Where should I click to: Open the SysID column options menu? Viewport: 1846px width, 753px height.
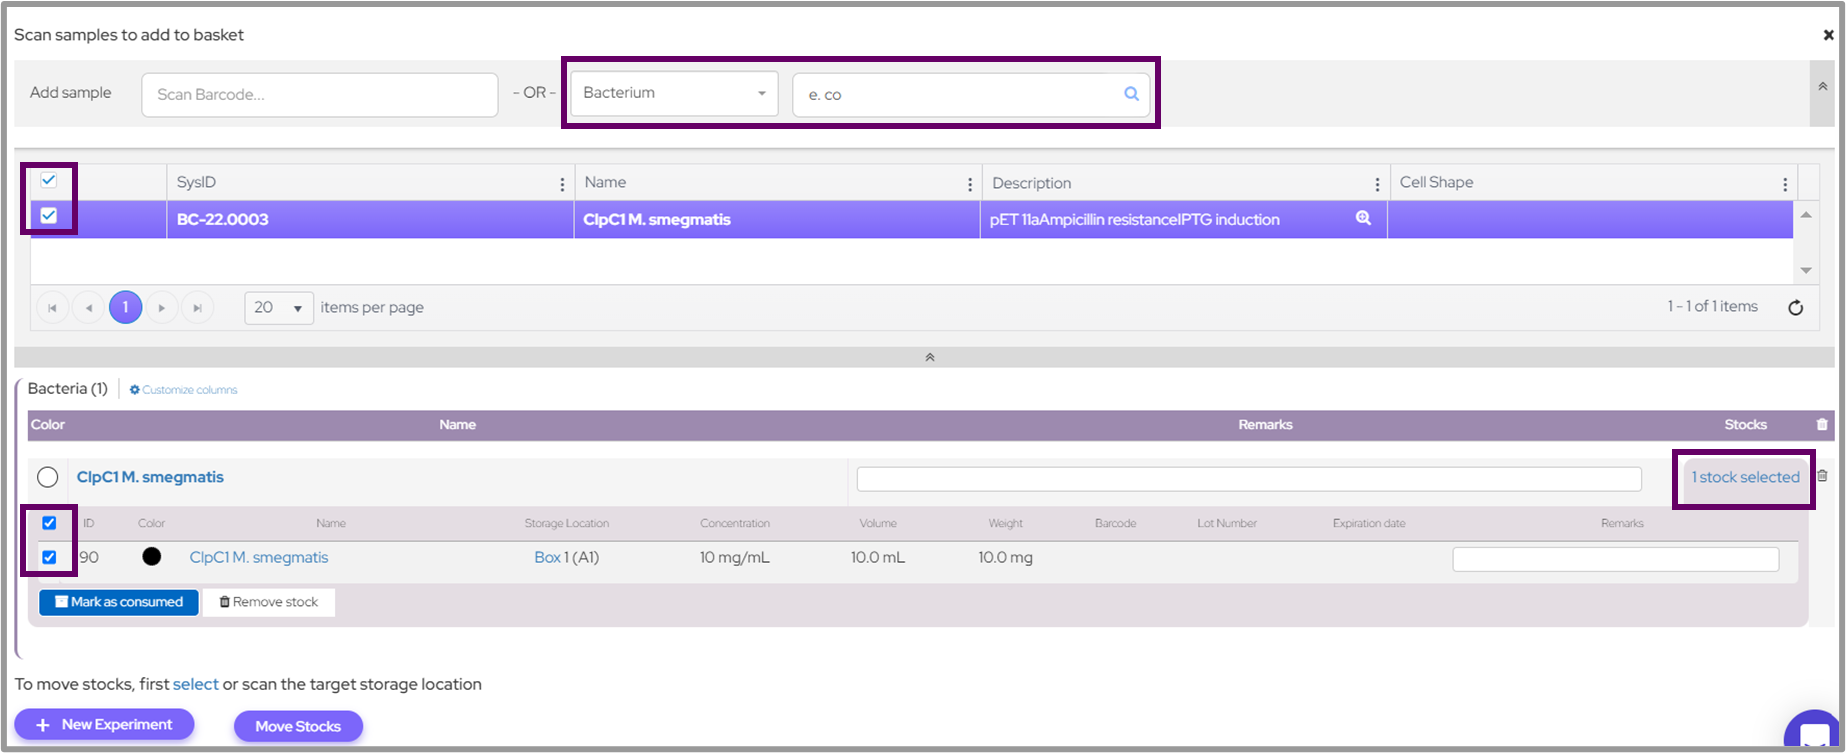pos(562,184)
